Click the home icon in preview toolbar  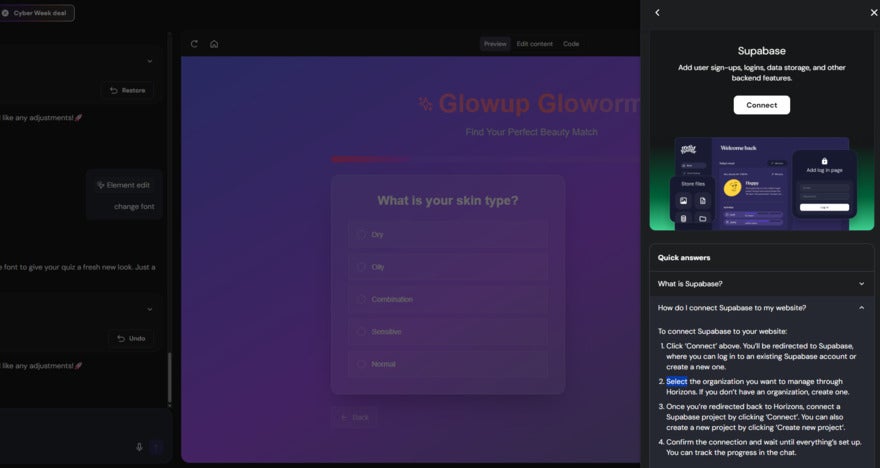coord(214,44)
